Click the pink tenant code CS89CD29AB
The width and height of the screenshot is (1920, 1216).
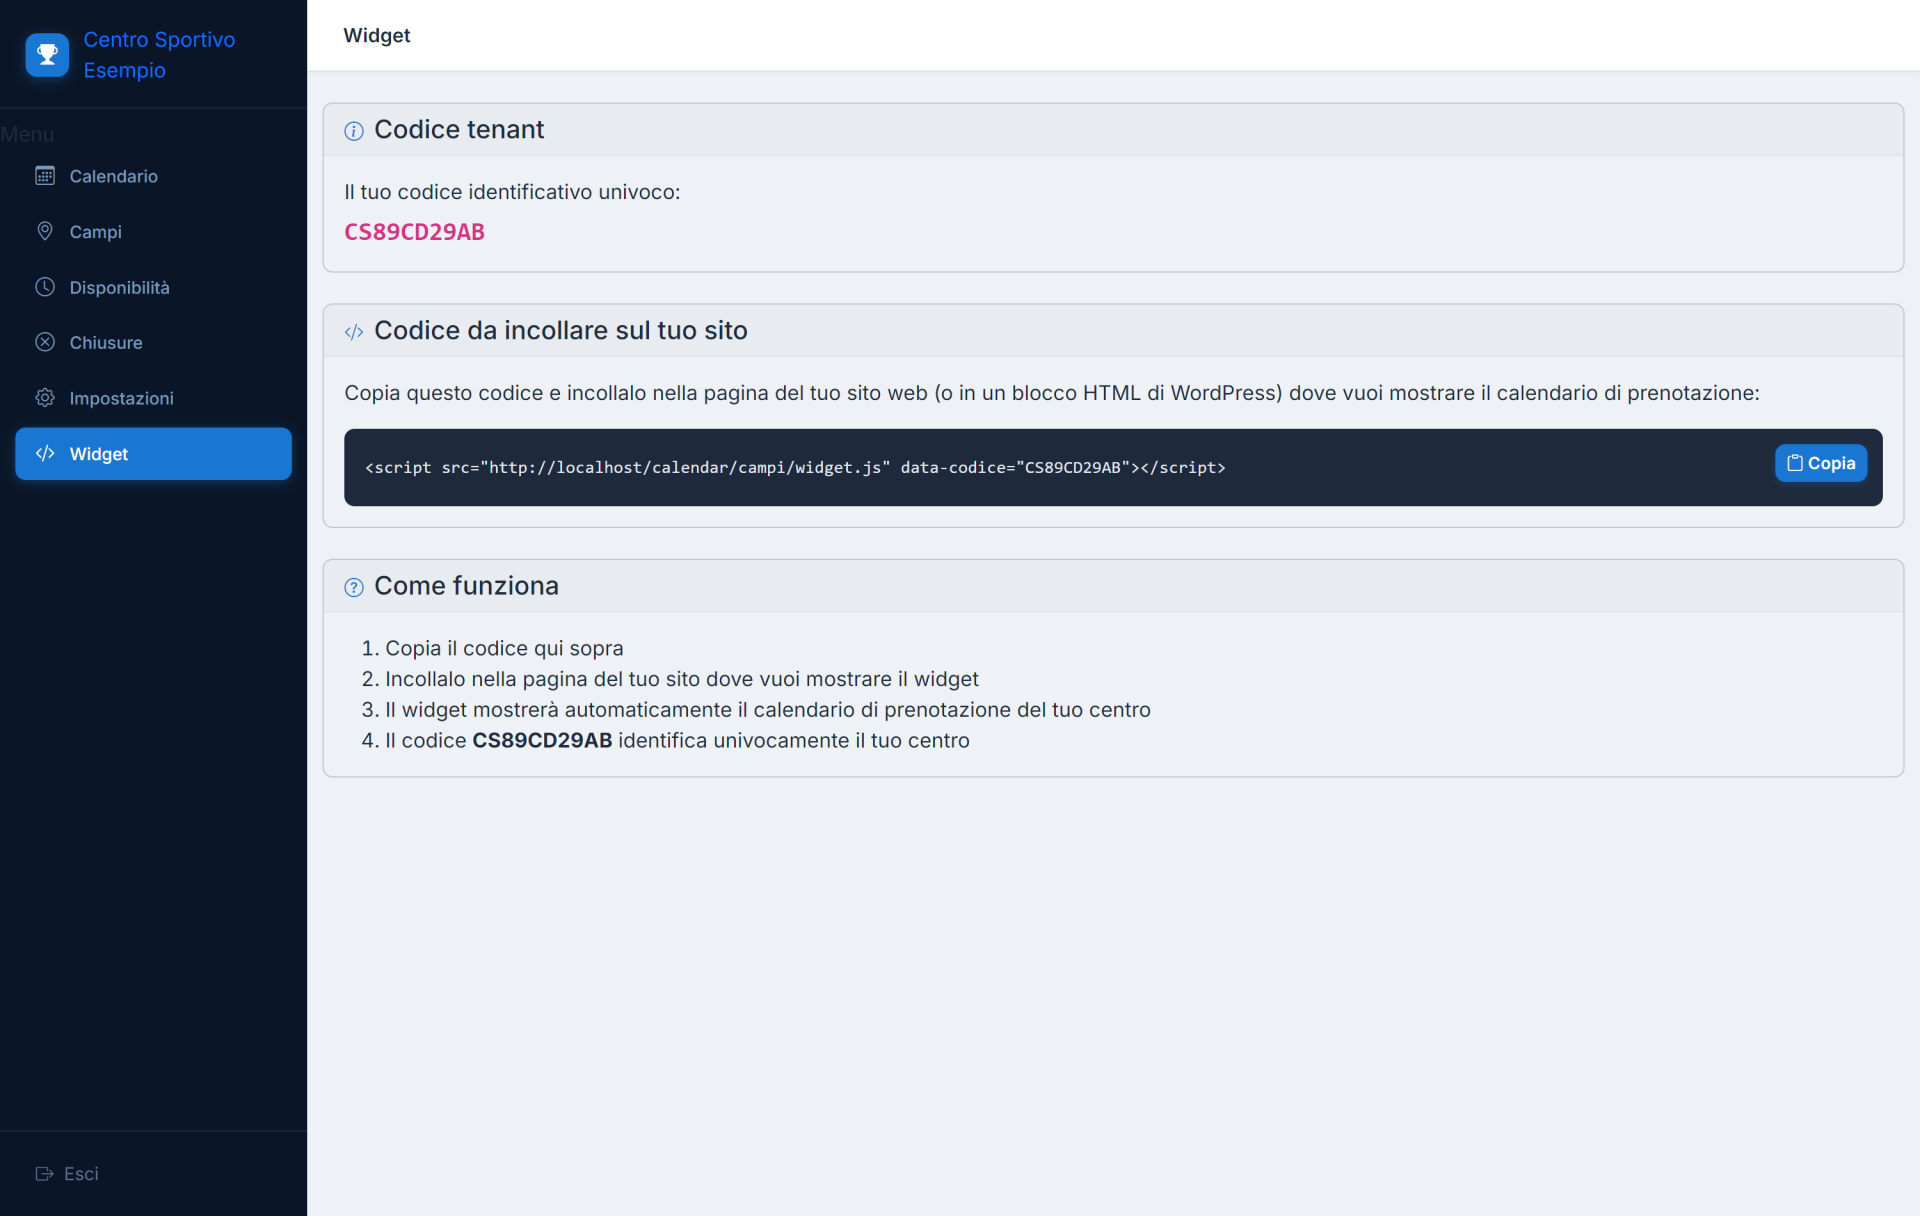(x=414, y=232)
